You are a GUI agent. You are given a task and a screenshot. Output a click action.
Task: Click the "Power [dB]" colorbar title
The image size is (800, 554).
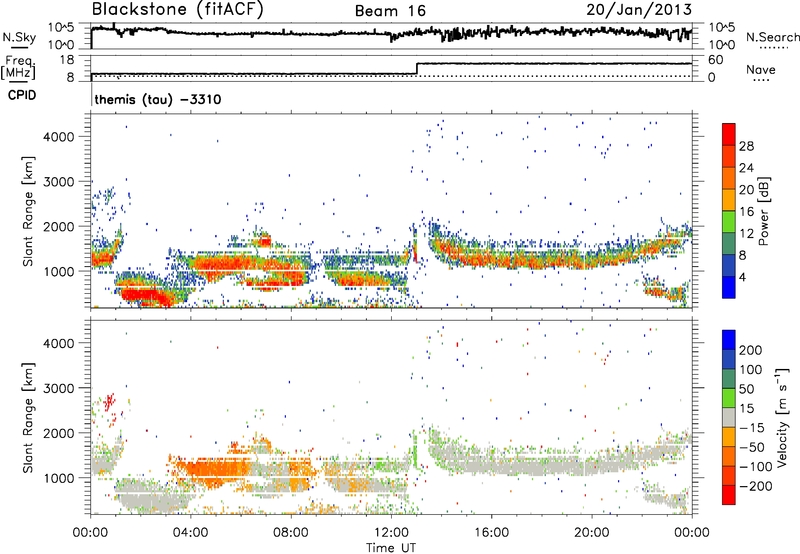tap(764, 211)
